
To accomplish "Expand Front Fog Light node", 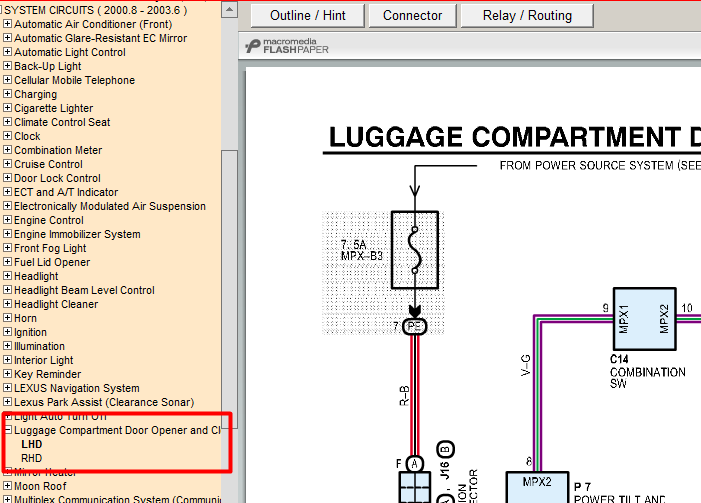I will [7, 248].
